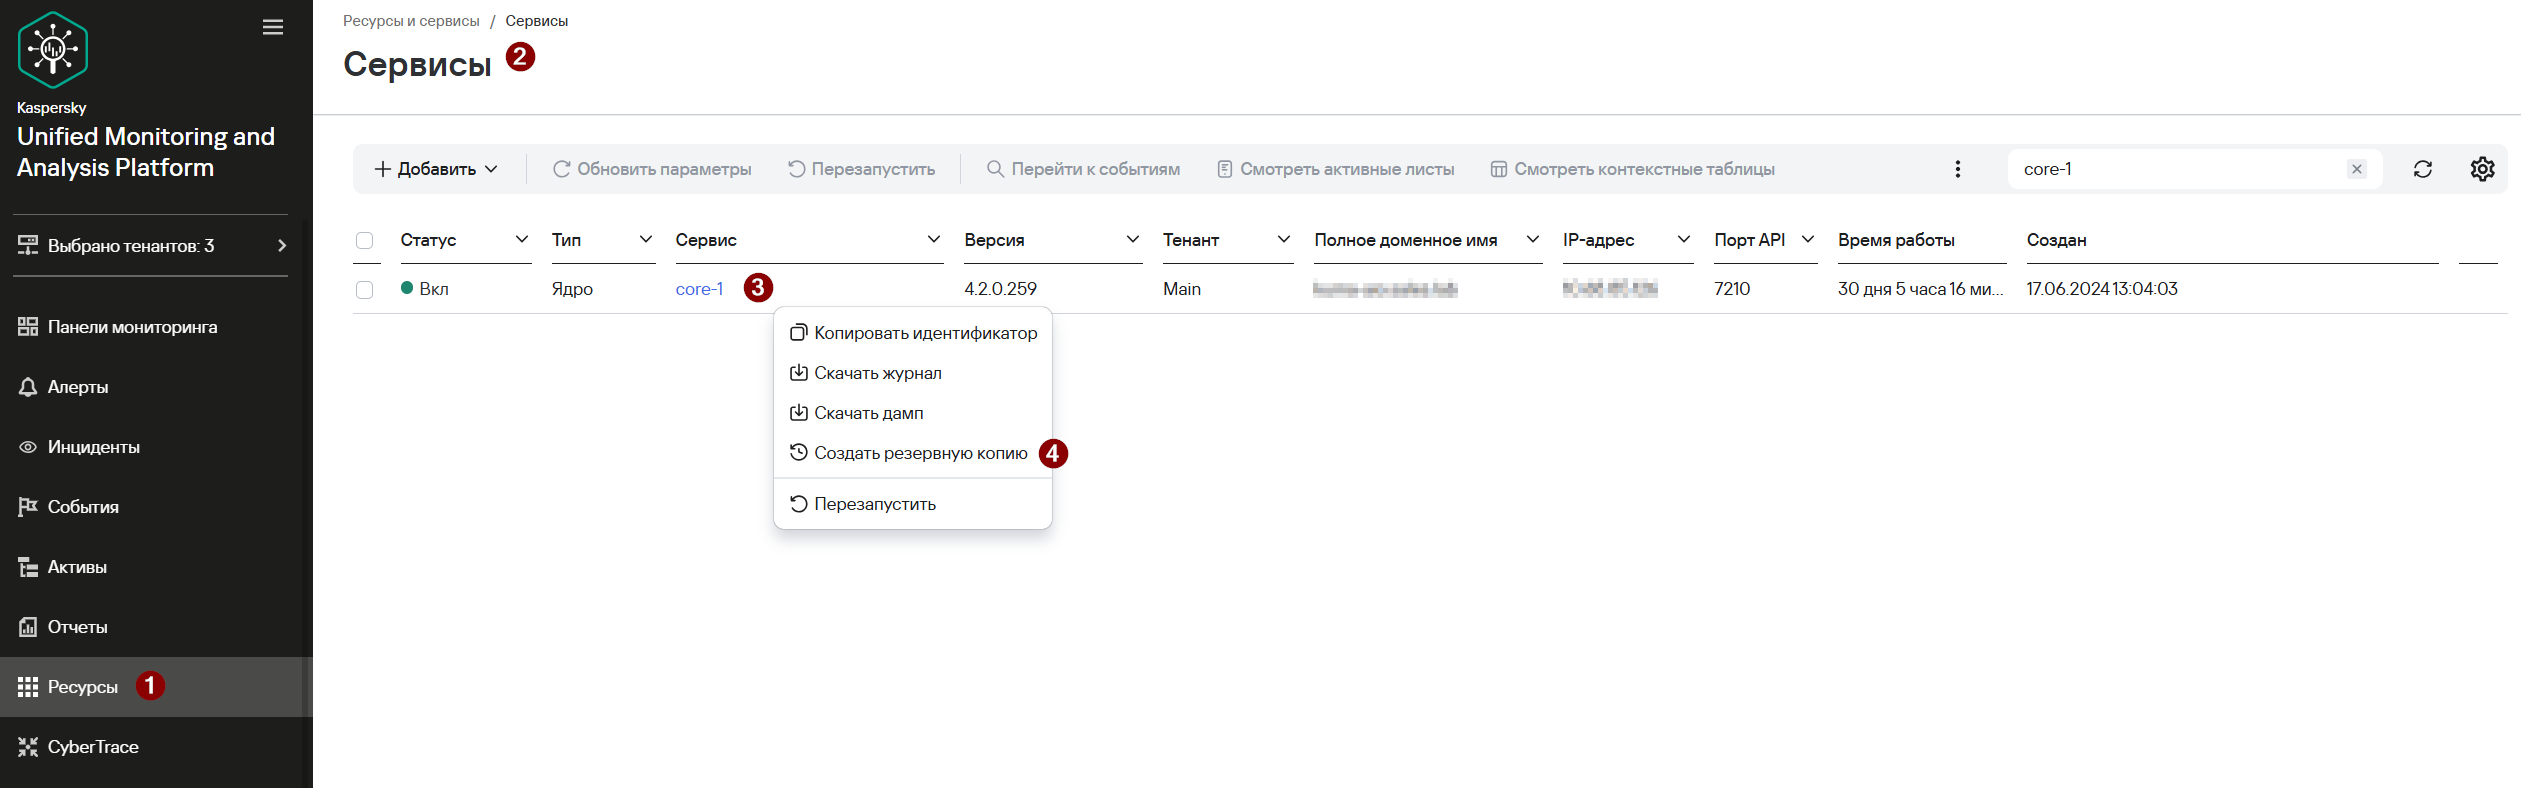Open the tenant selection icon
The image size is (2521, 788).
click(x=28, y=245)
